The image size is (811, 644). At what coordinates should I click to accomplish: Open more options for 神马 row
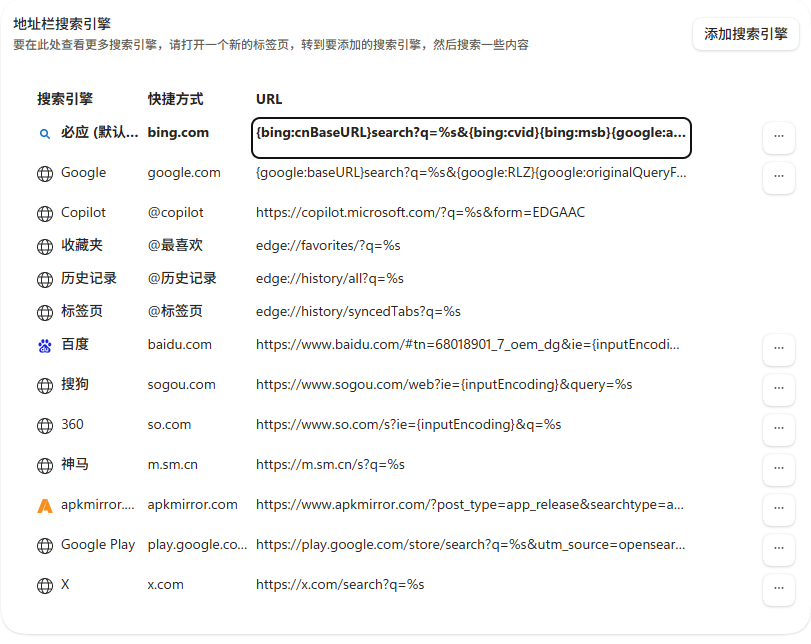[x=778, y=469]
